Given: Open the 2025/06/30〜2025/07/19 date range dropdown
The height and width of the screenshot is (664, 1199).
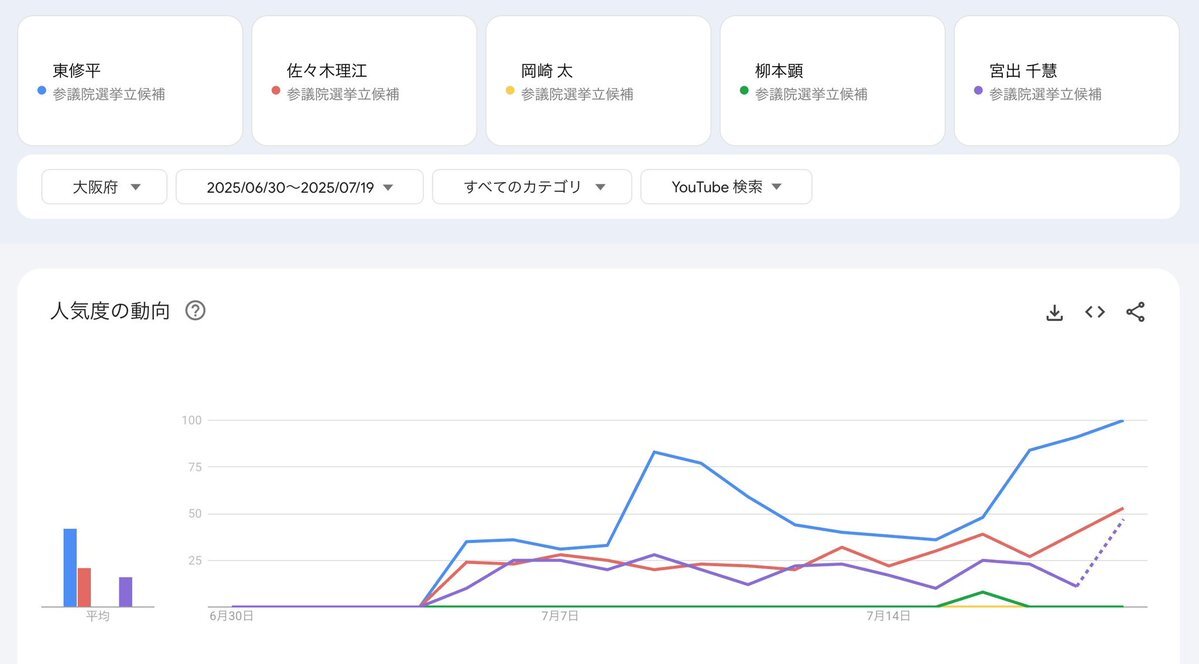Looking at the screenshot, I should click(x=300, y=187).
